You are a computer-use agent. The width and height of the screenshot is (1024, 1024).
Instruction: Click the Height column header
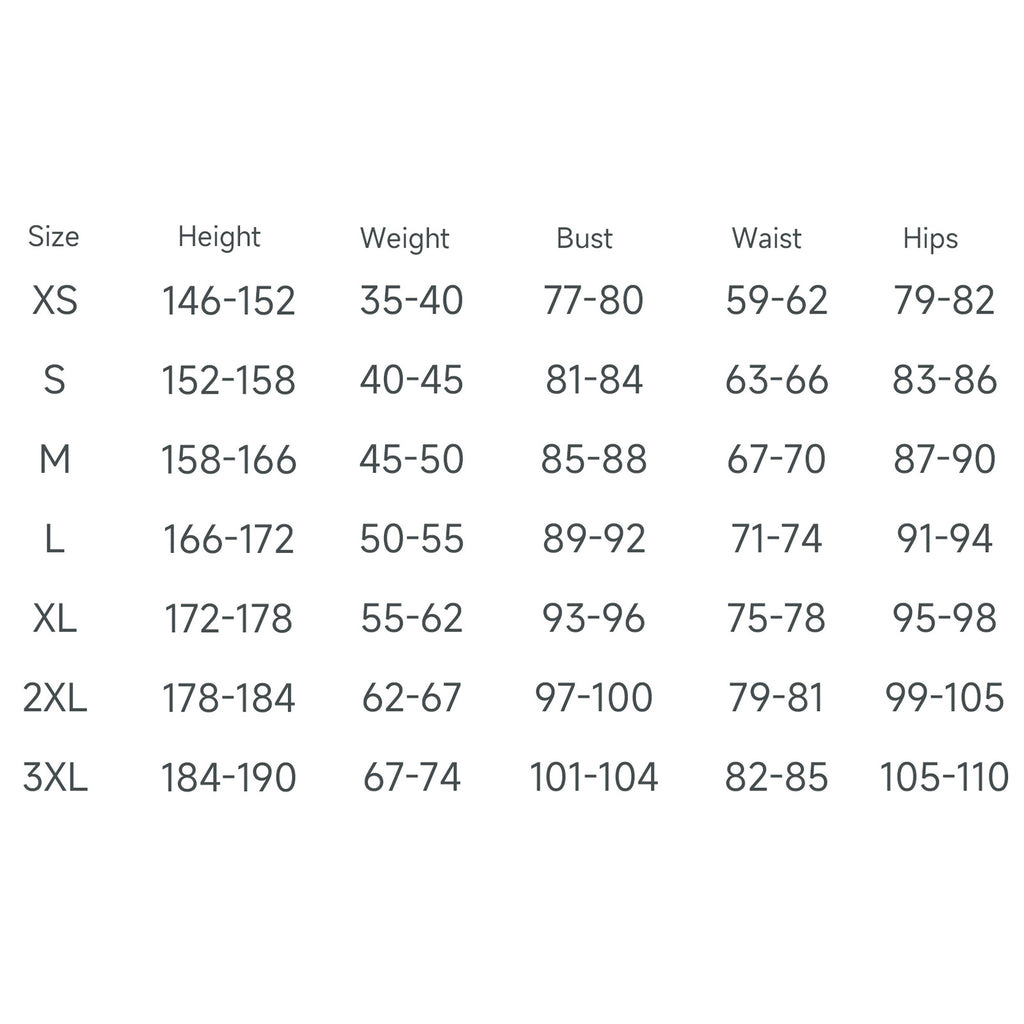tap(219, 237)
